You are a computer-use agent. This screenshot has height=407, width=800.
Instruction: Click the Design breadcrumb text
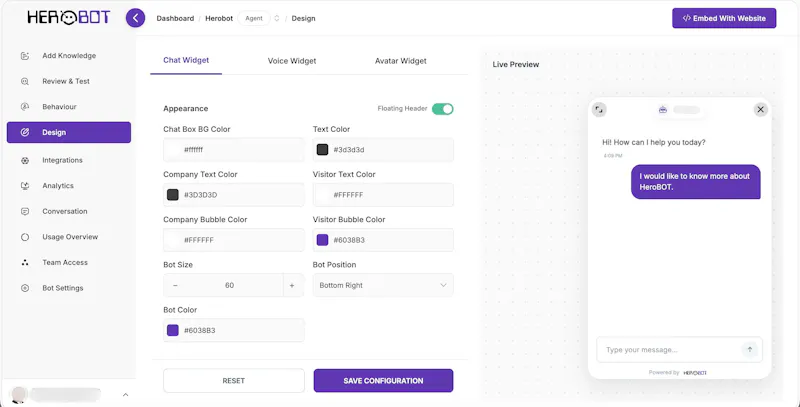(304, 18)
